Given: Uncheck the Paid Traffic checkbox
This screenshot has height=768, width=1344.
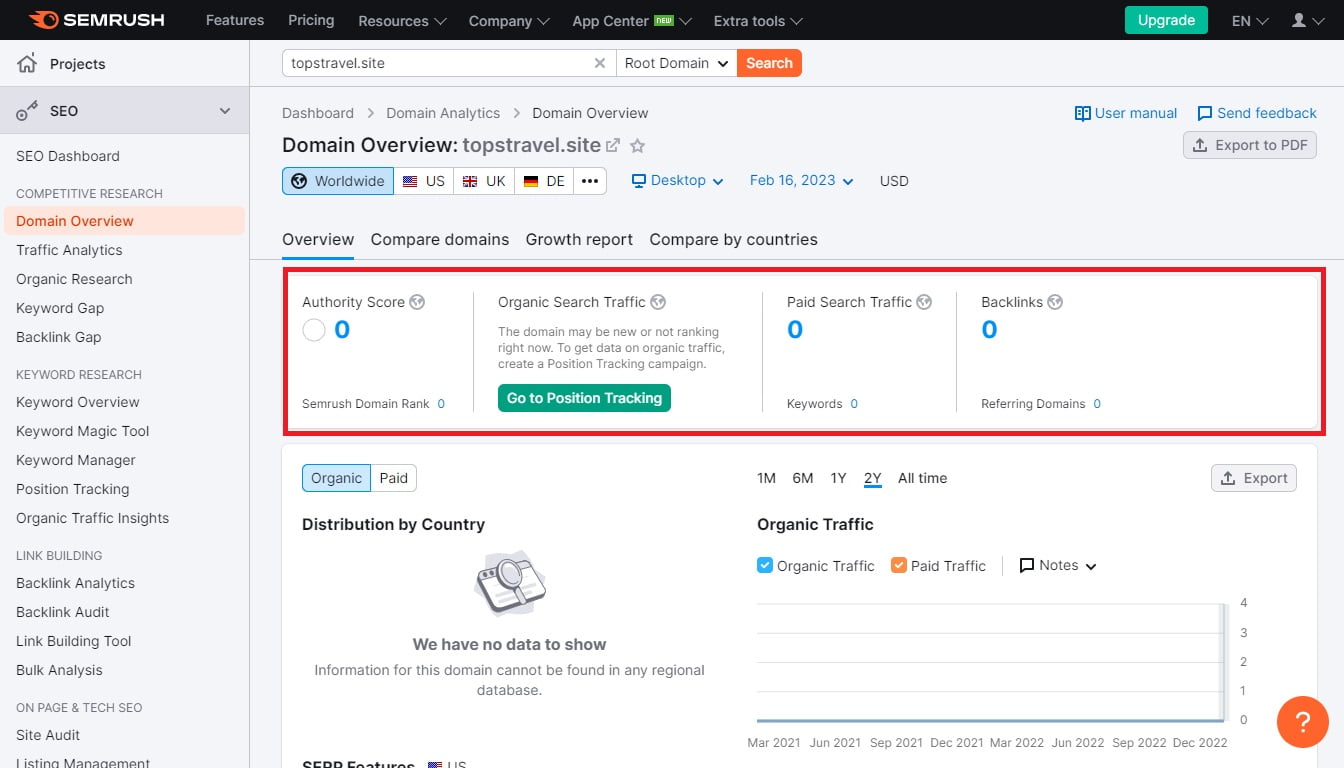Looking at the screenshot, I should [x=899, y=565].
